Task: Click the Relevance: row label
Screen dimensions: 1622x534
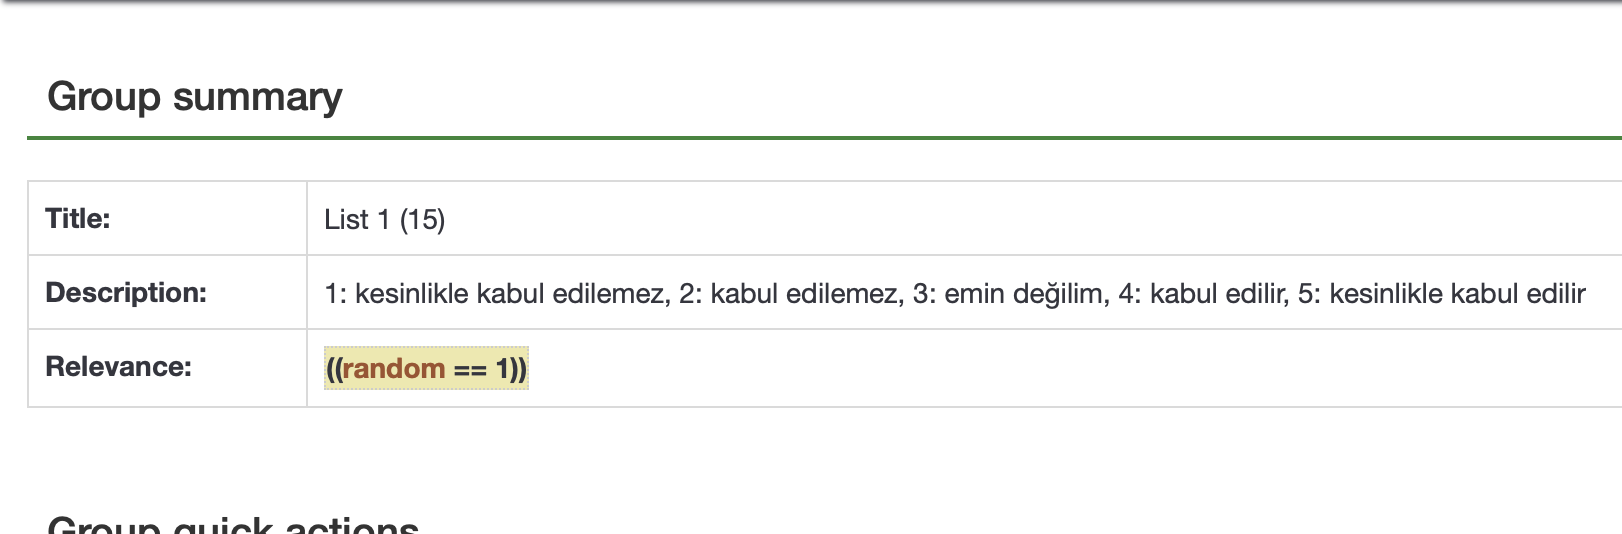Action: click(118, 367)
